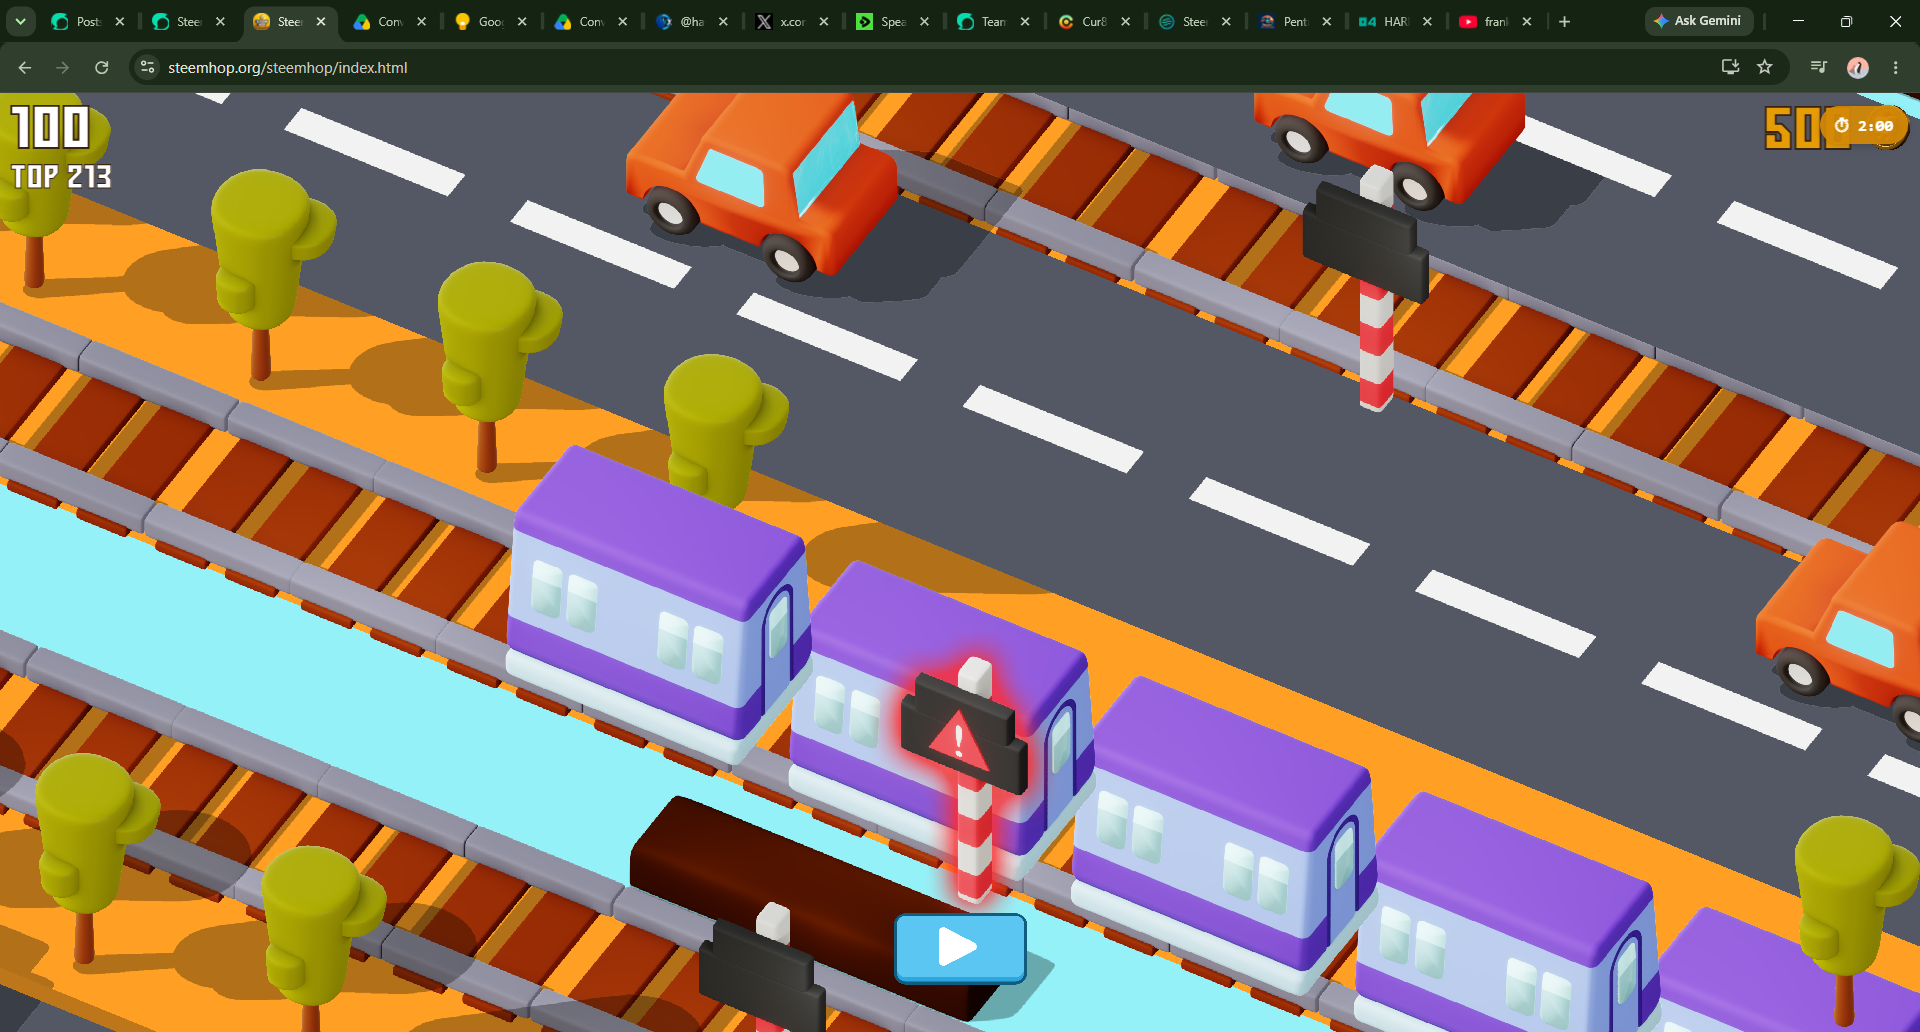Click the 2:00 timer badge
This screenshot has width=1920, height=1032.
pyautogui.click(x=1865, y=126)
